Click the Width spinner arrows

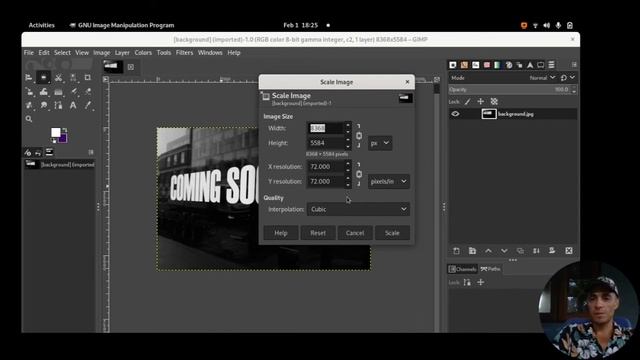[348, 128]
